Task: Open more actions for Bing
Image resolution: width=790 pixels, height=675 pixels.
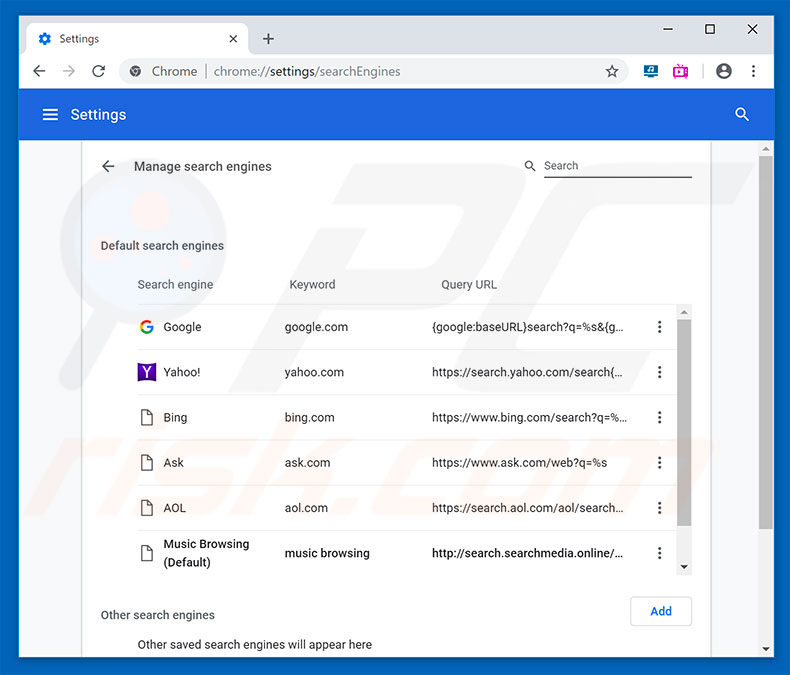Action: tap(659, 417)
